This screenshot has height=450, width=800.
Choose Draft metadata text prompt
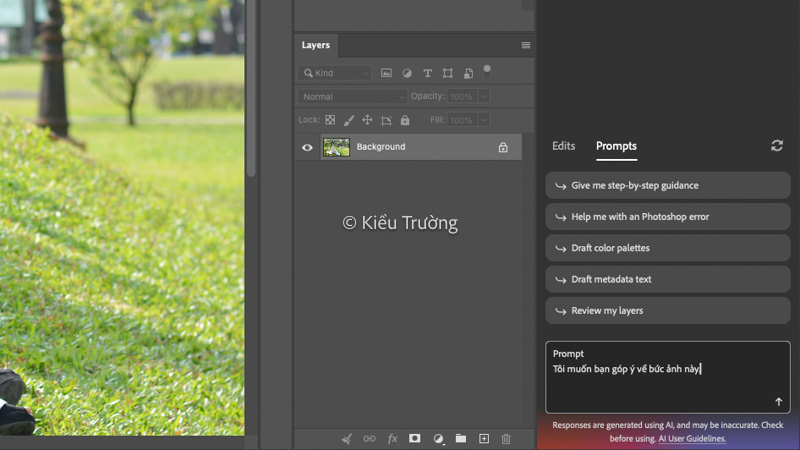click(668, 280)
